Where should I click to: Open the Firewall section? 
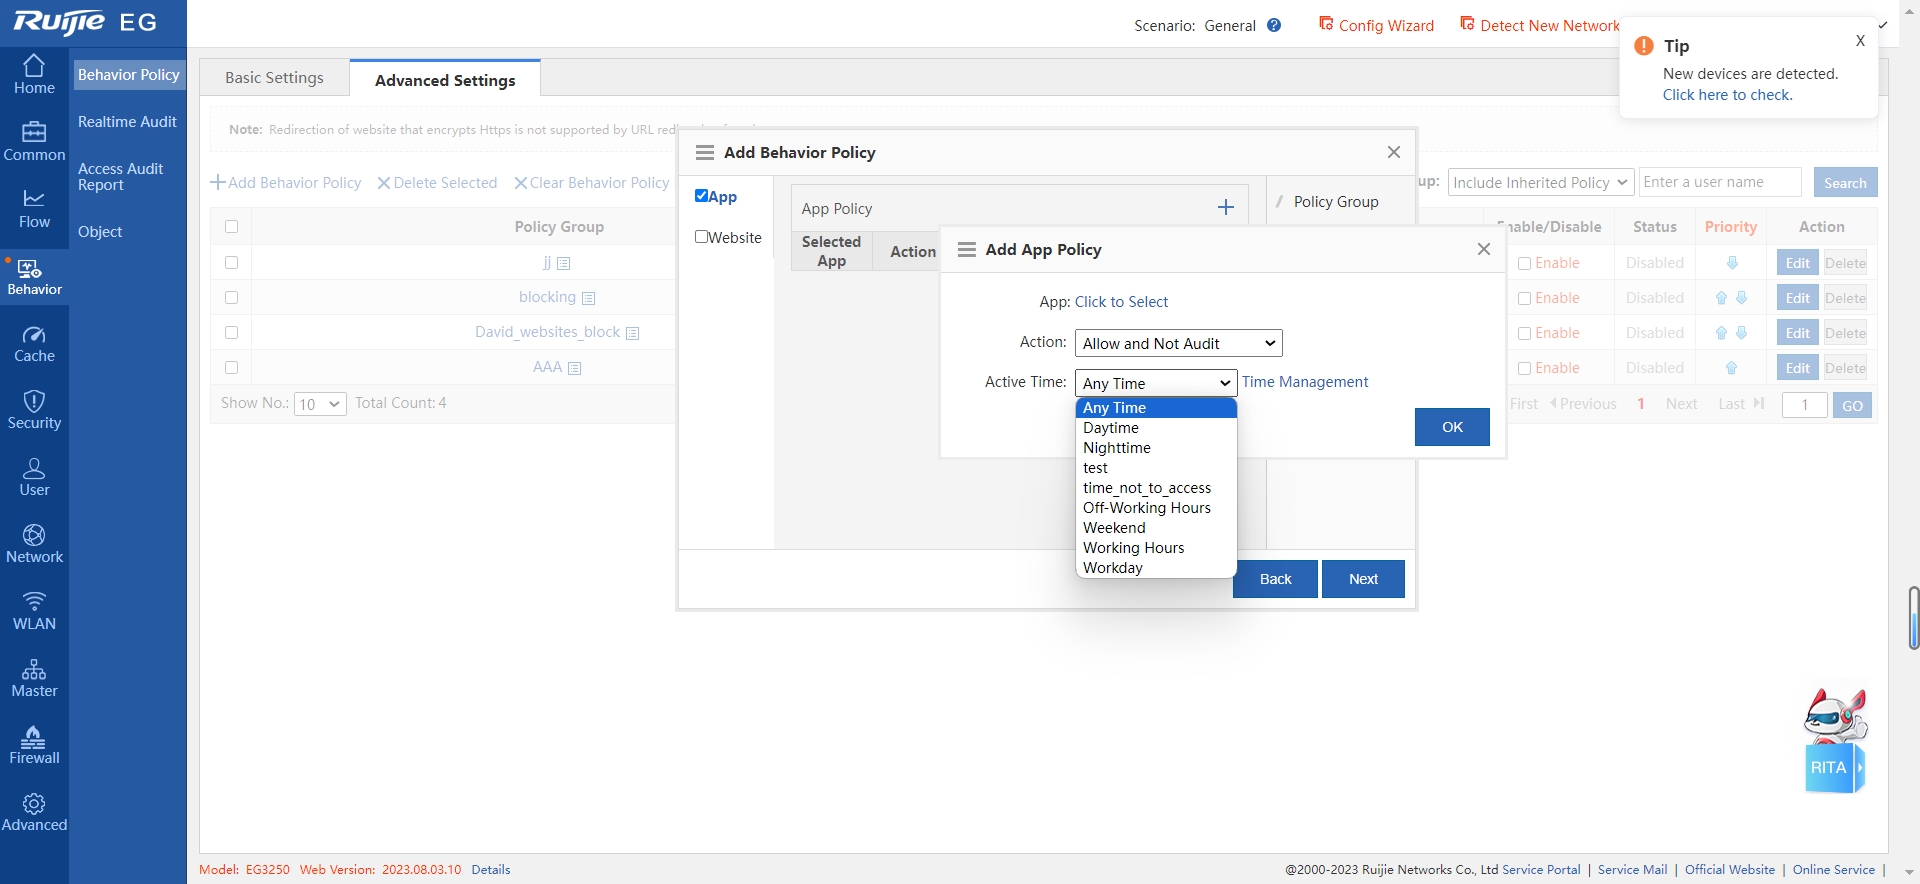coord(34,745)
